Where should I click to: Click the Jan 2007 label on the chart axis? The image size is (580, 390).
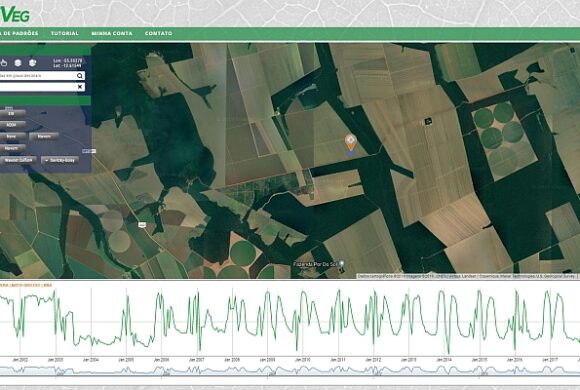pos(197,360)
